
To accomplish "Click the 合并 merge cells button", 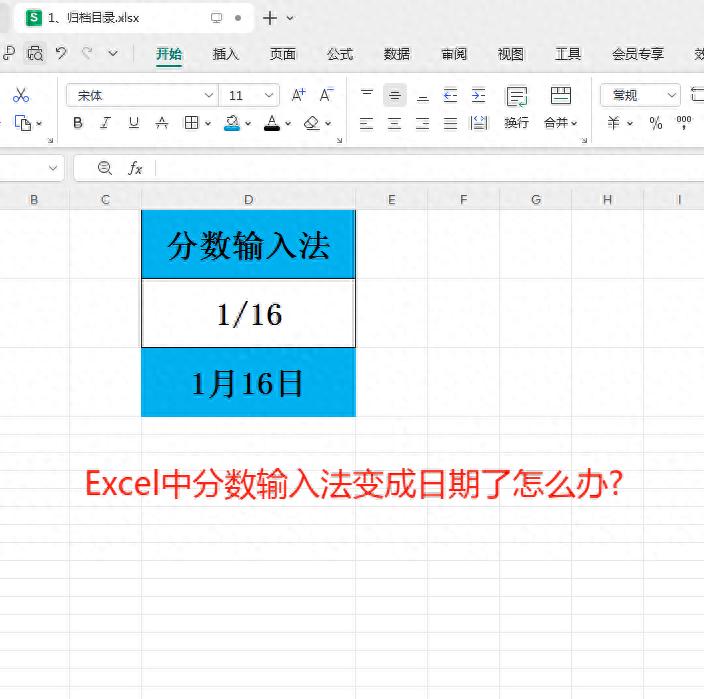I will [x=560, y=108].
